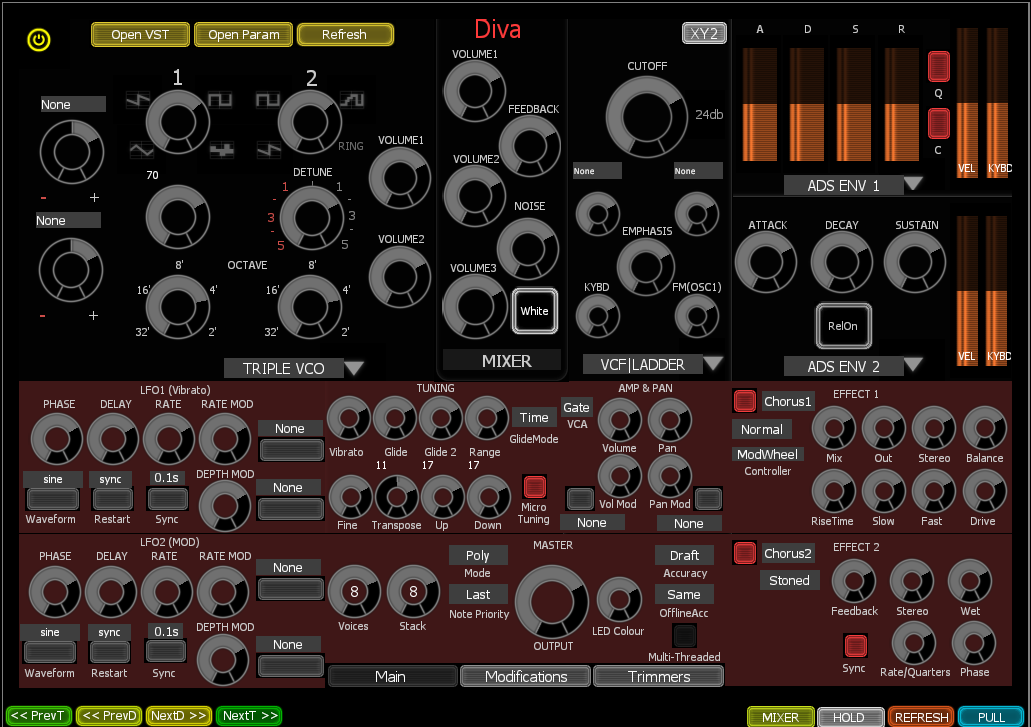The width and height of the screenshot is (1031, 727).
Task: Adjust the envelope 1 A slider
Action: [x=759, y=104]
